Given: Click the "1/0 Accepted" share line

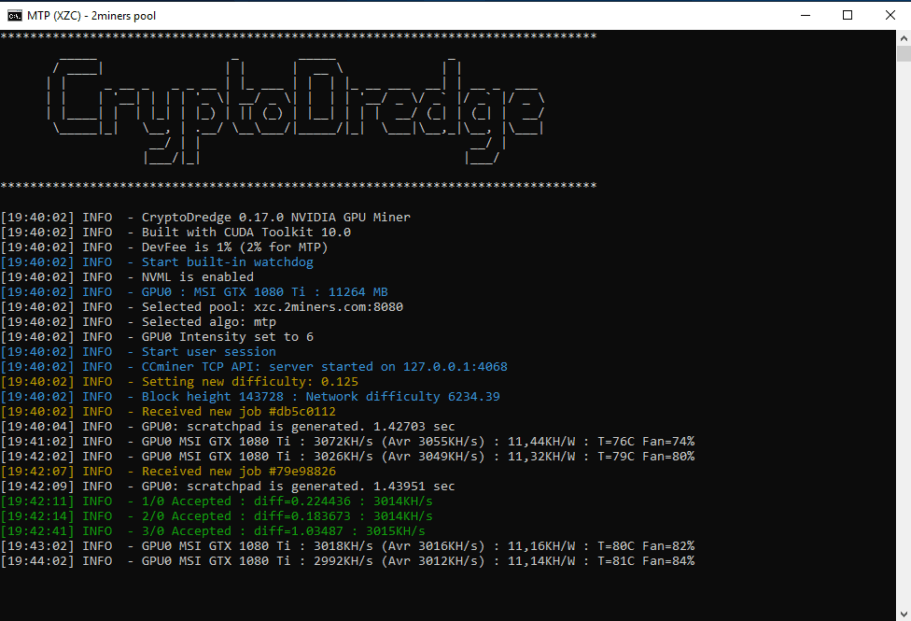Looking at the screenshot, I should [287, 501].
